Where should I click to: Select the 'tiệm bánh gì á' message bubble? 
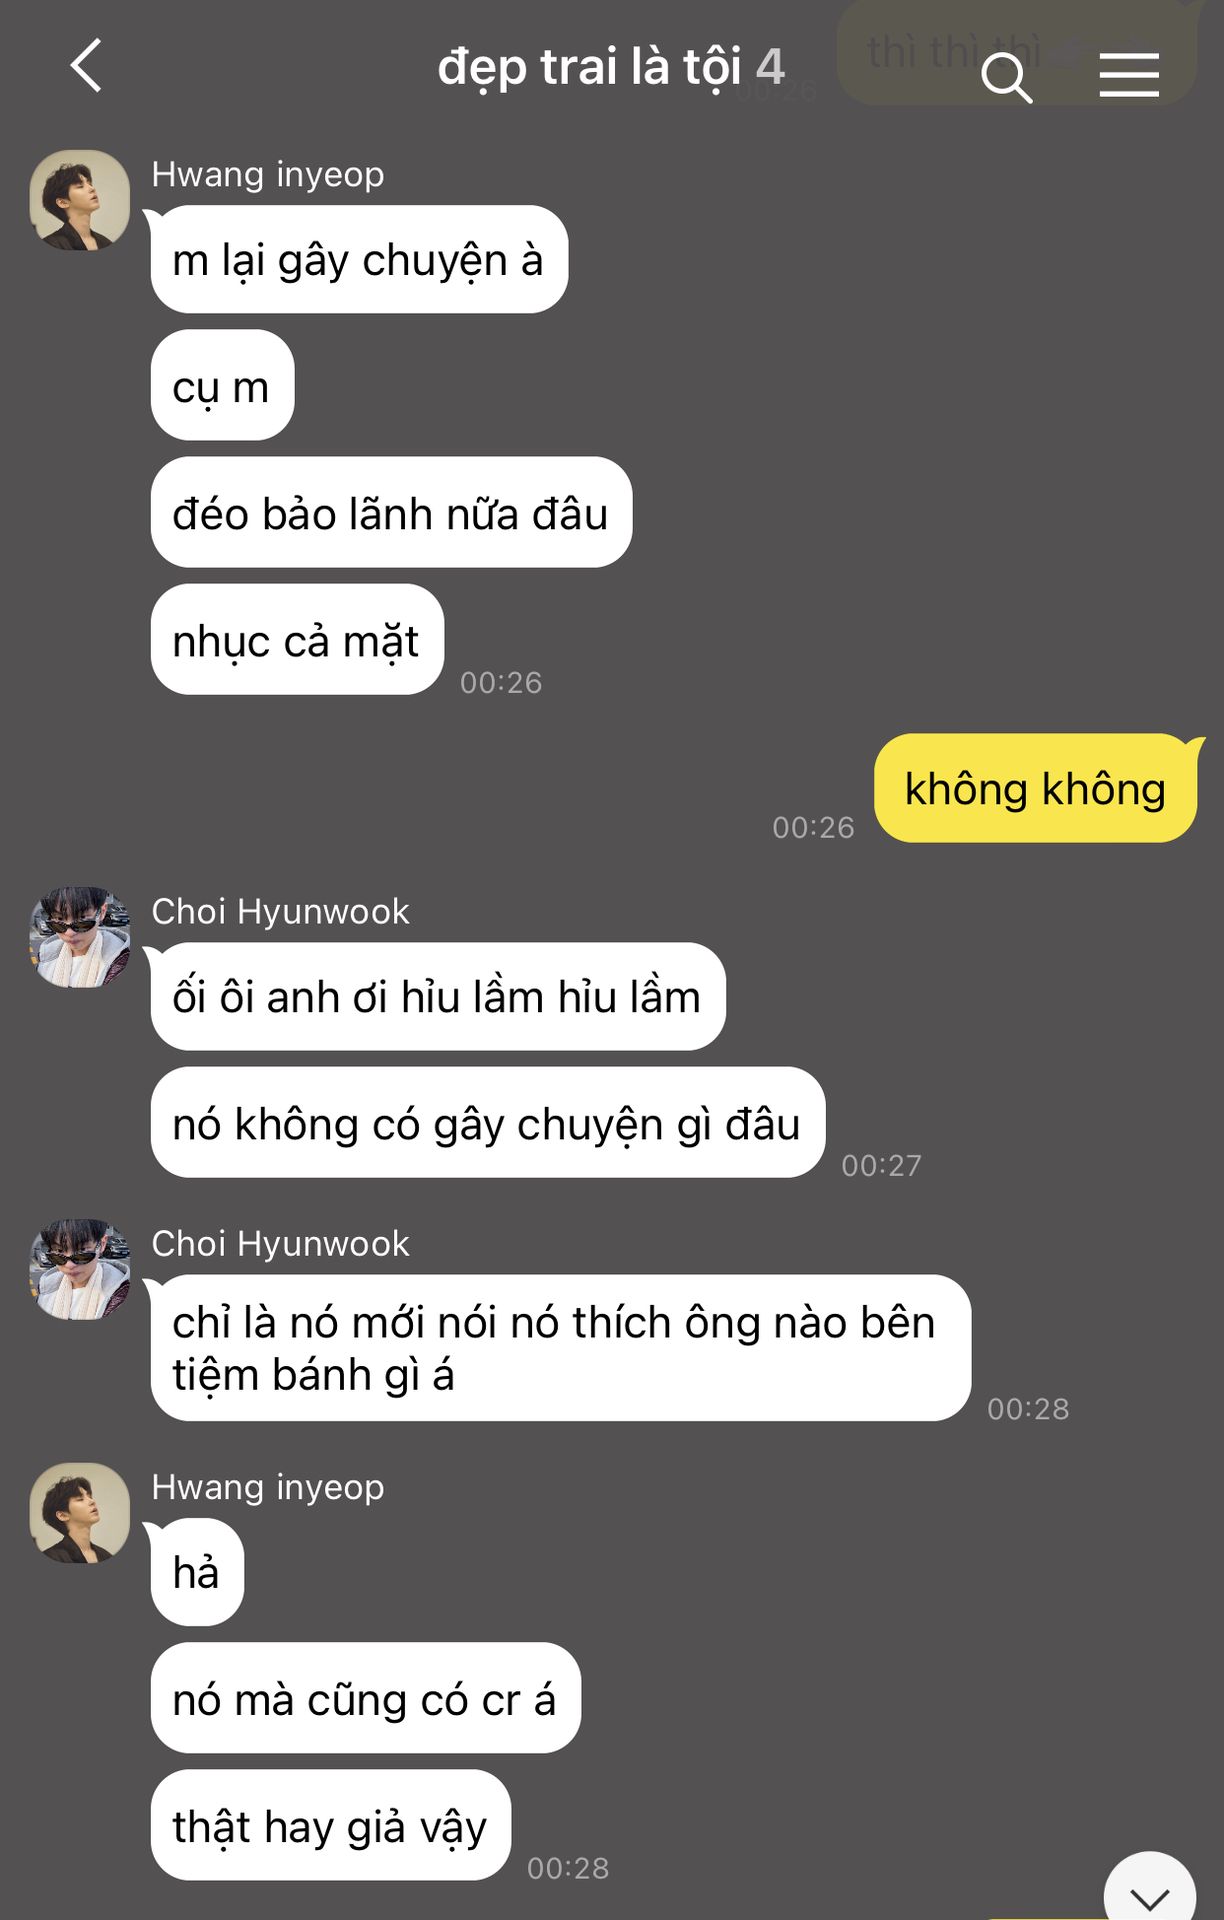(561, 1348)
